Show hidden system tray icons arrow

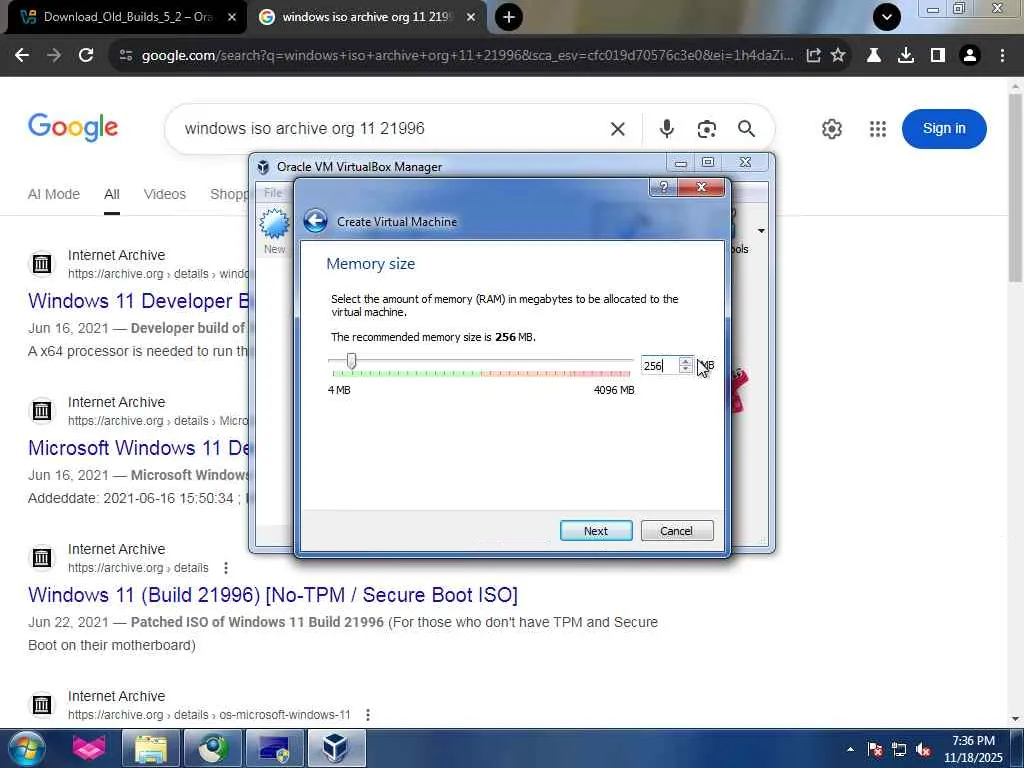(x=850, y=749)
